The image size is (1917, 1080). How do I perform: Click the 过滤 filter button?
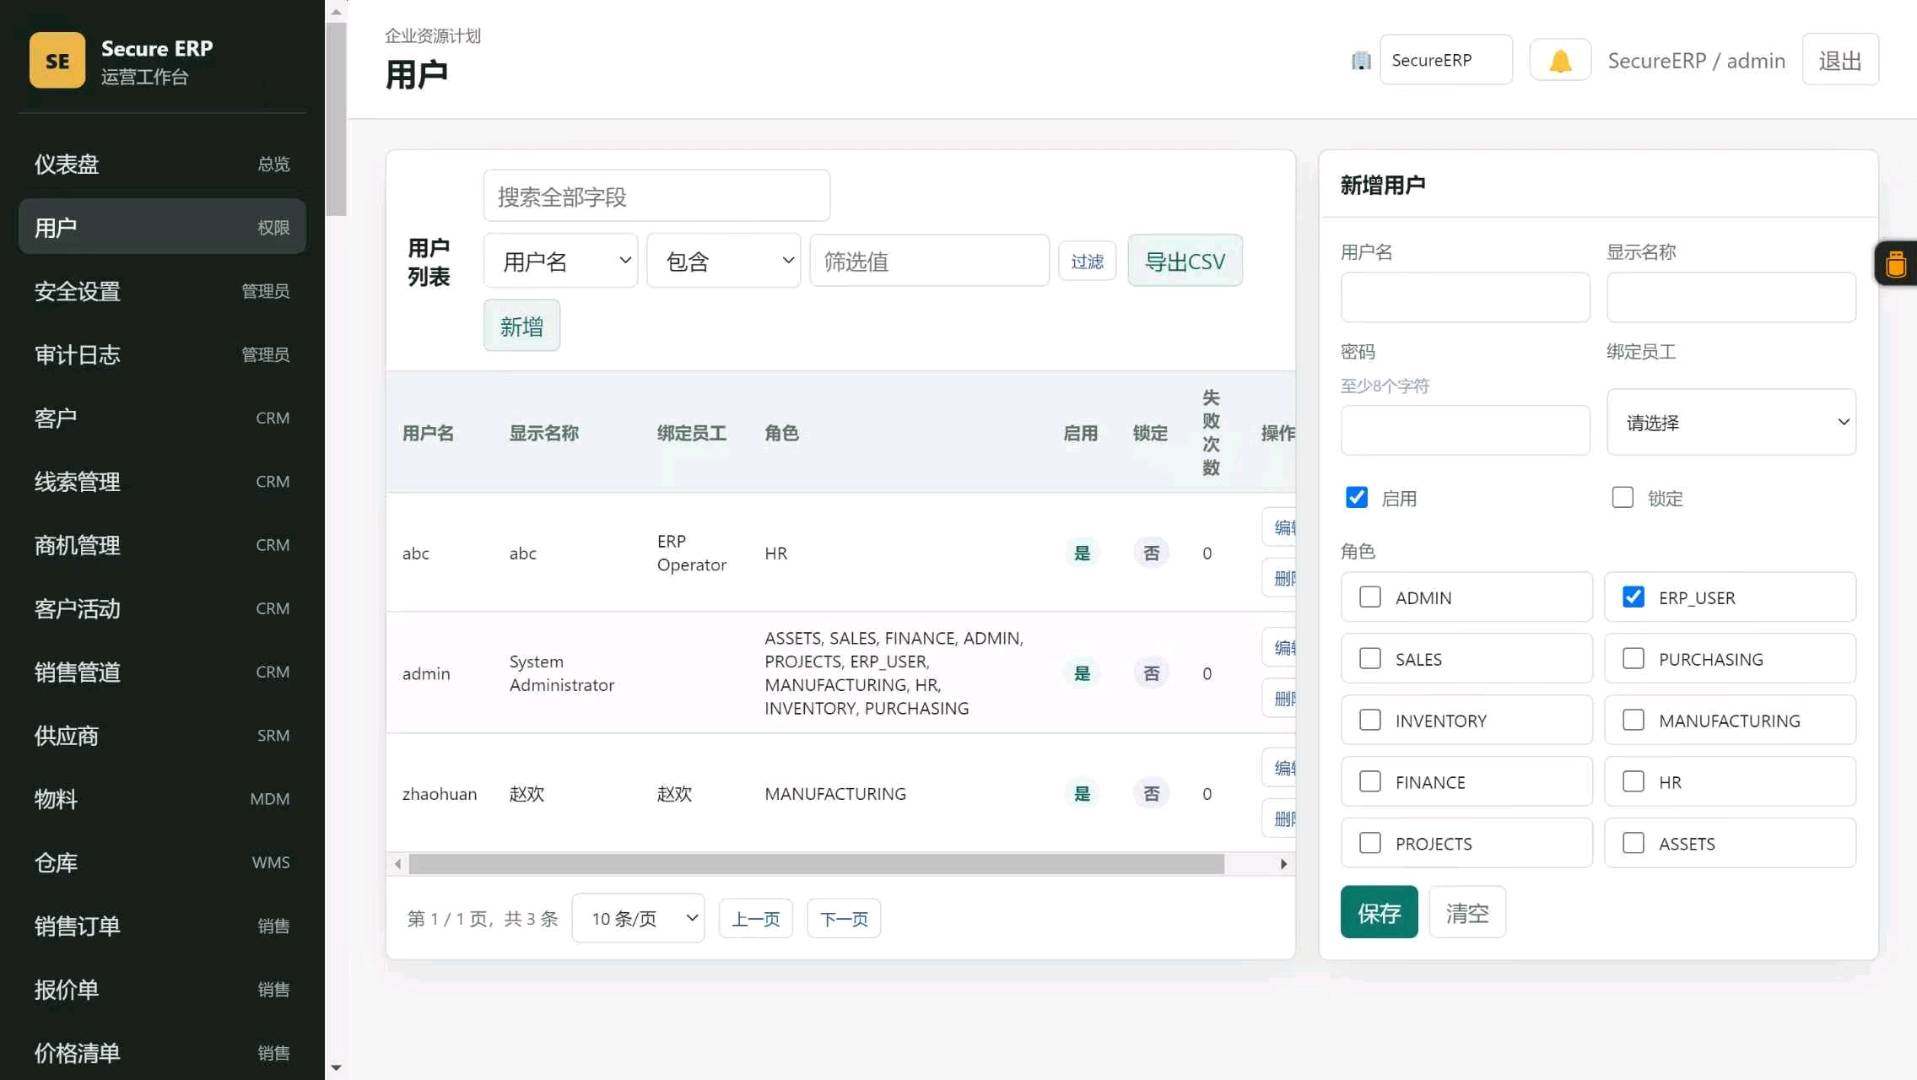(x=1087, y=261)
